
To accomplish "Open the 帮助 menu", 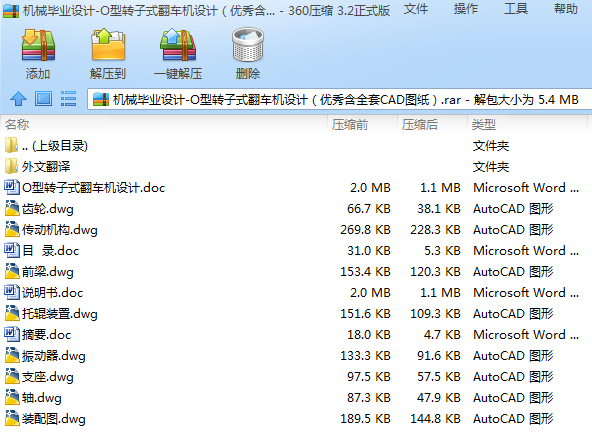I will pyautogui.click(x=566, y=9).
